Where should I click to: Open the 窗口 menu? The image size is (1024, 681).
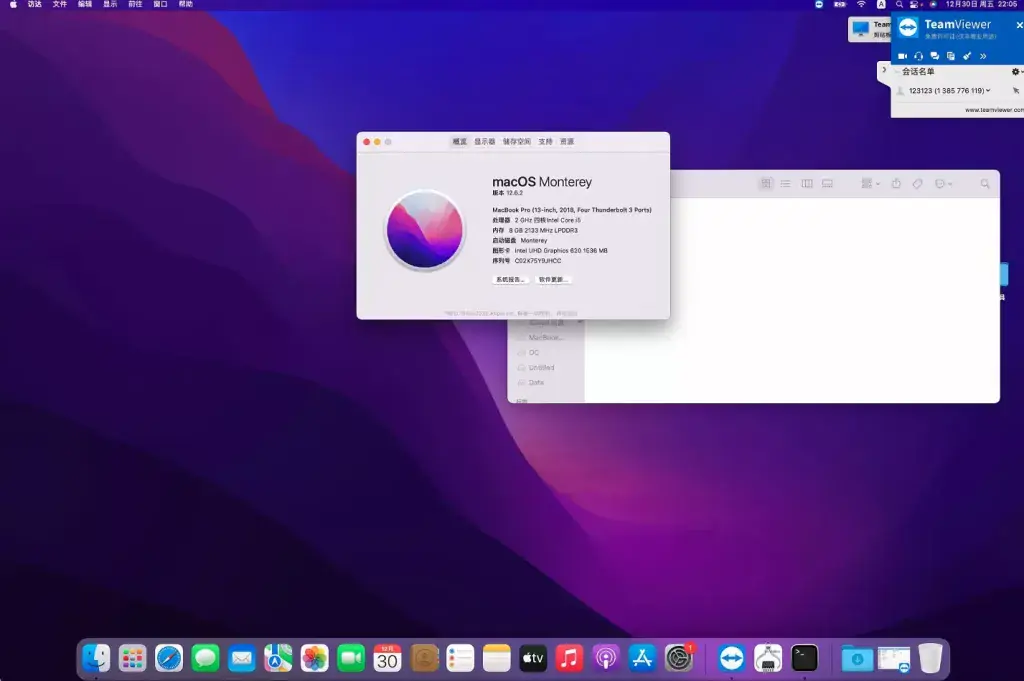coord(161,5)
